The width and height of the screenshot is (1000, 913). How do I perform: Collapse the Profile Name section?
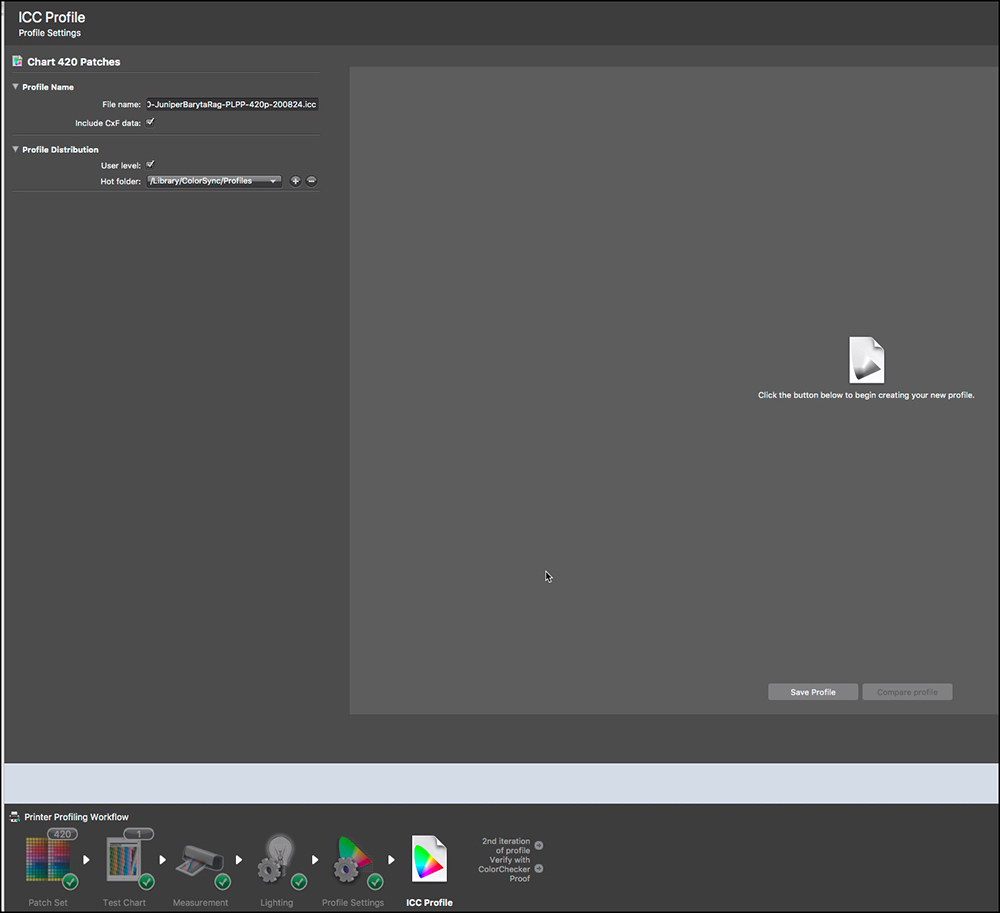point(15,87)
